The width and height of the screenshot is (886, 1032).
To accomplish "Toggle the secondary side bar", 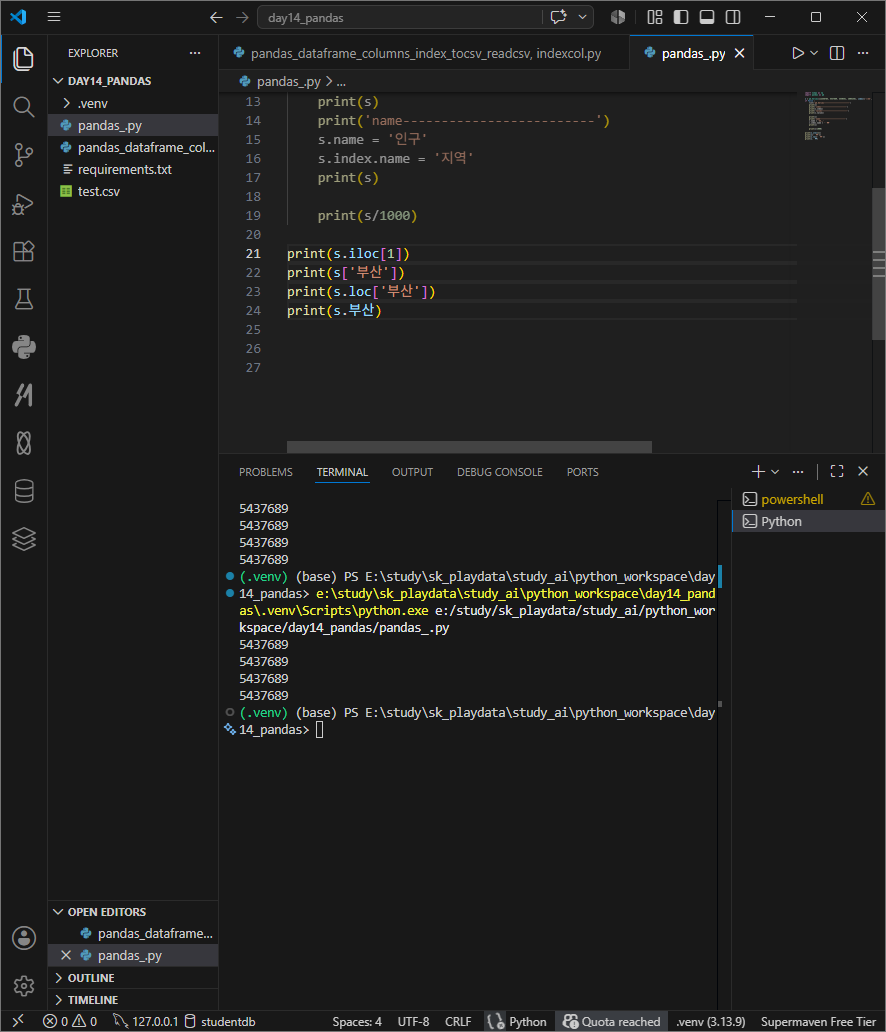I will click(x=733, y=17).
